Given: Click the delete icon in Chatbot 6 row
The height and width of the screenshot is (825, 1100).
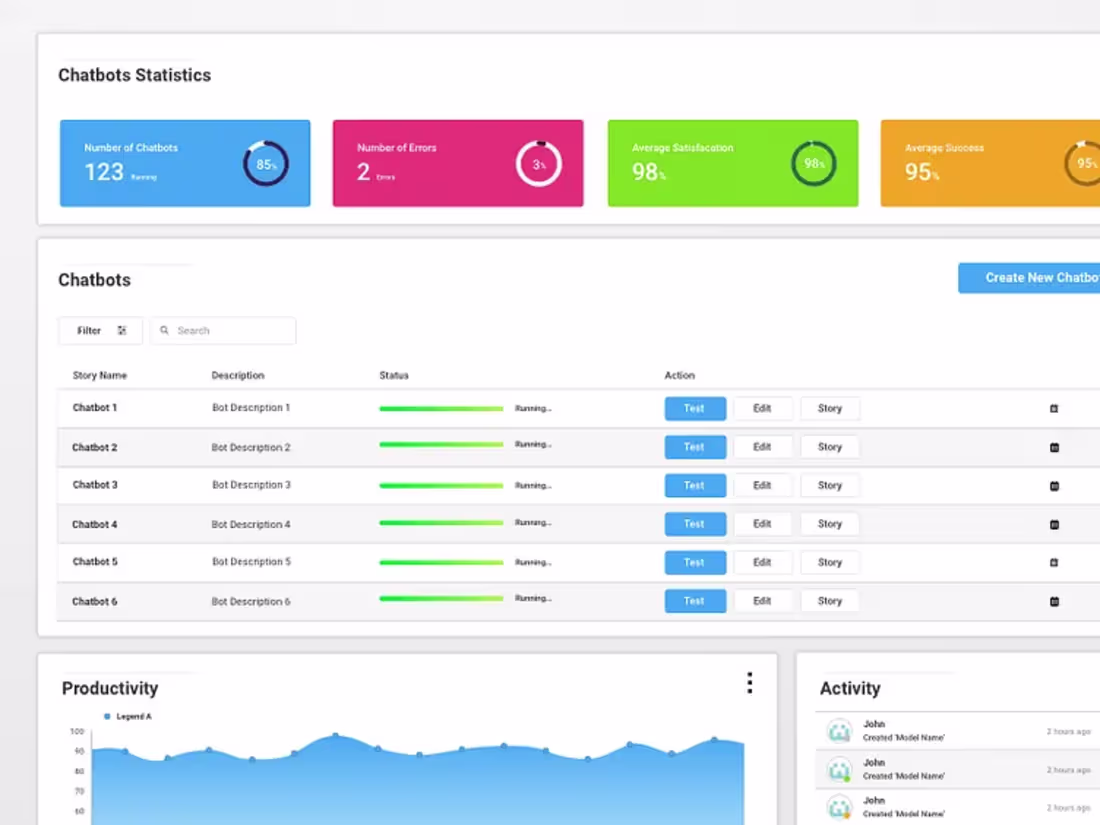Looking at the screenshot, I should coord(1054,602).
